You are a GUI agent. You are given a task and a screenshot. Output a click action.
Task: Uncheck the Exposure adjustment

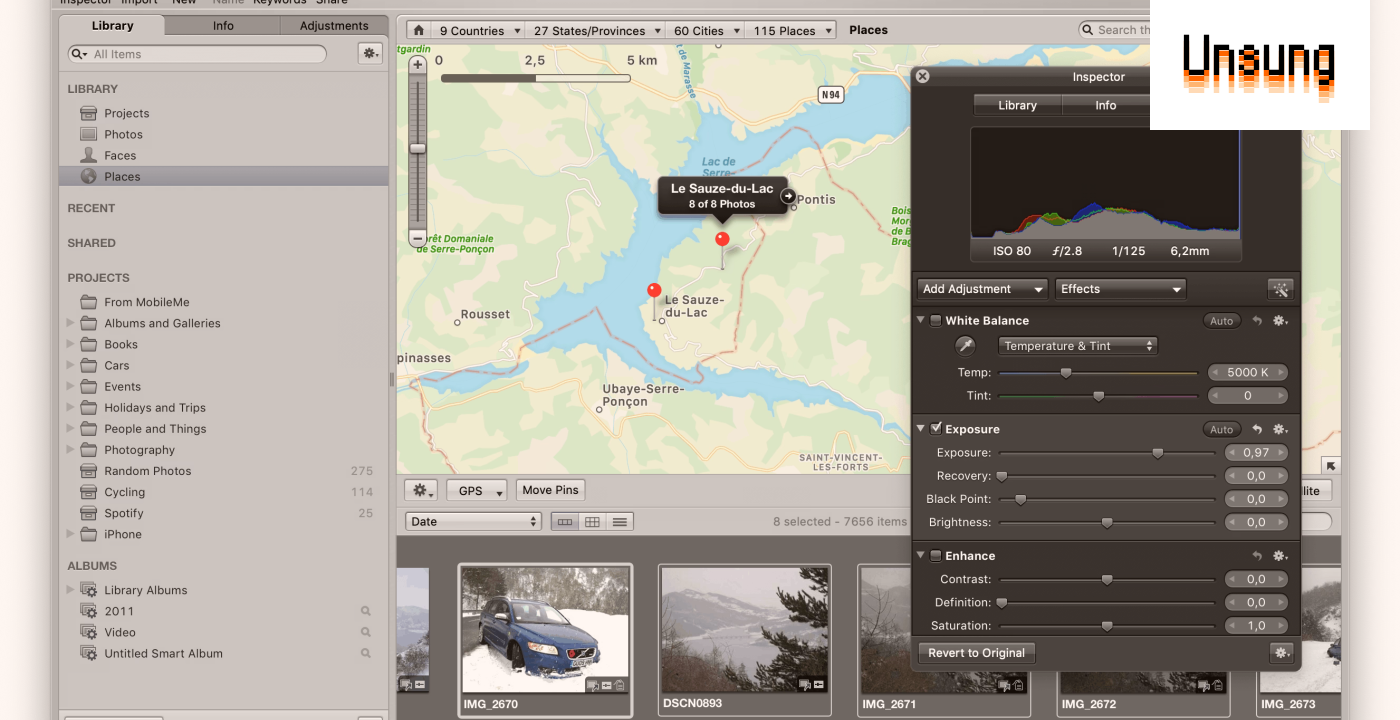pyautogui.click(x=936, y=429)
